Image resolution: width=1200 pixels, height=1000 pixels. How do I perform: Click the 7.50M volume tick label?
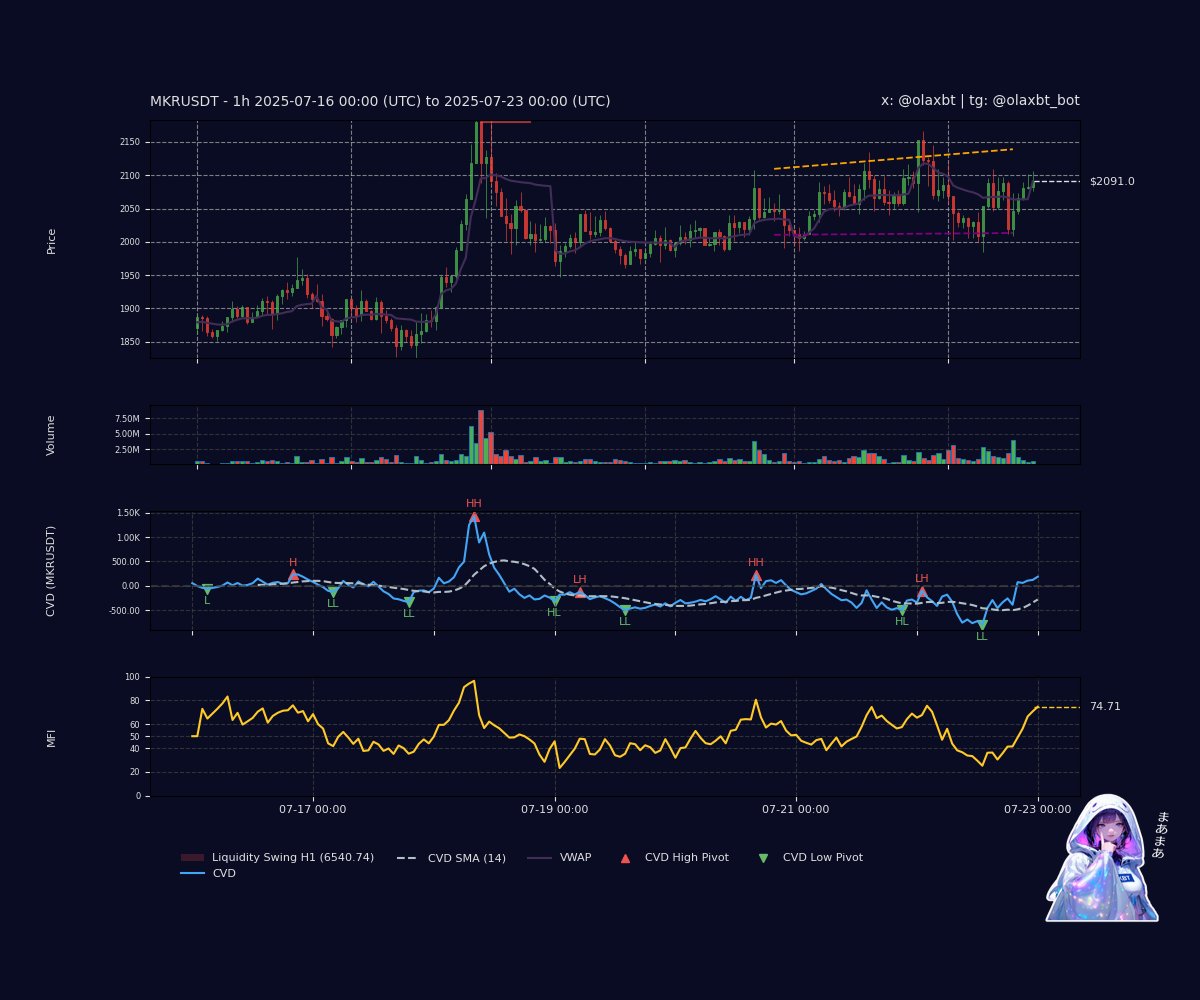click(x=128, y=418)
